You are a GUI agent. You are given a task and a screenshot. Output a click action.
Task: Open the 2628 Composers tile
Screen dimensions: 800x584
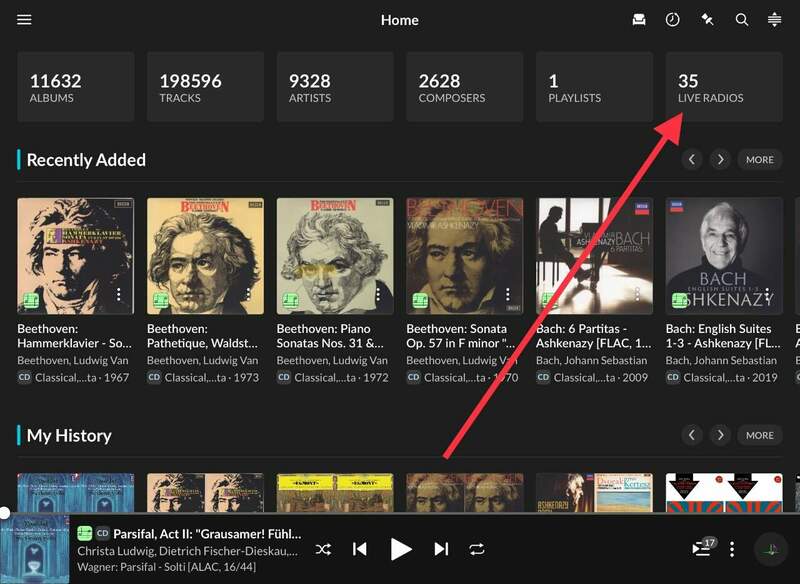(465, 87)
